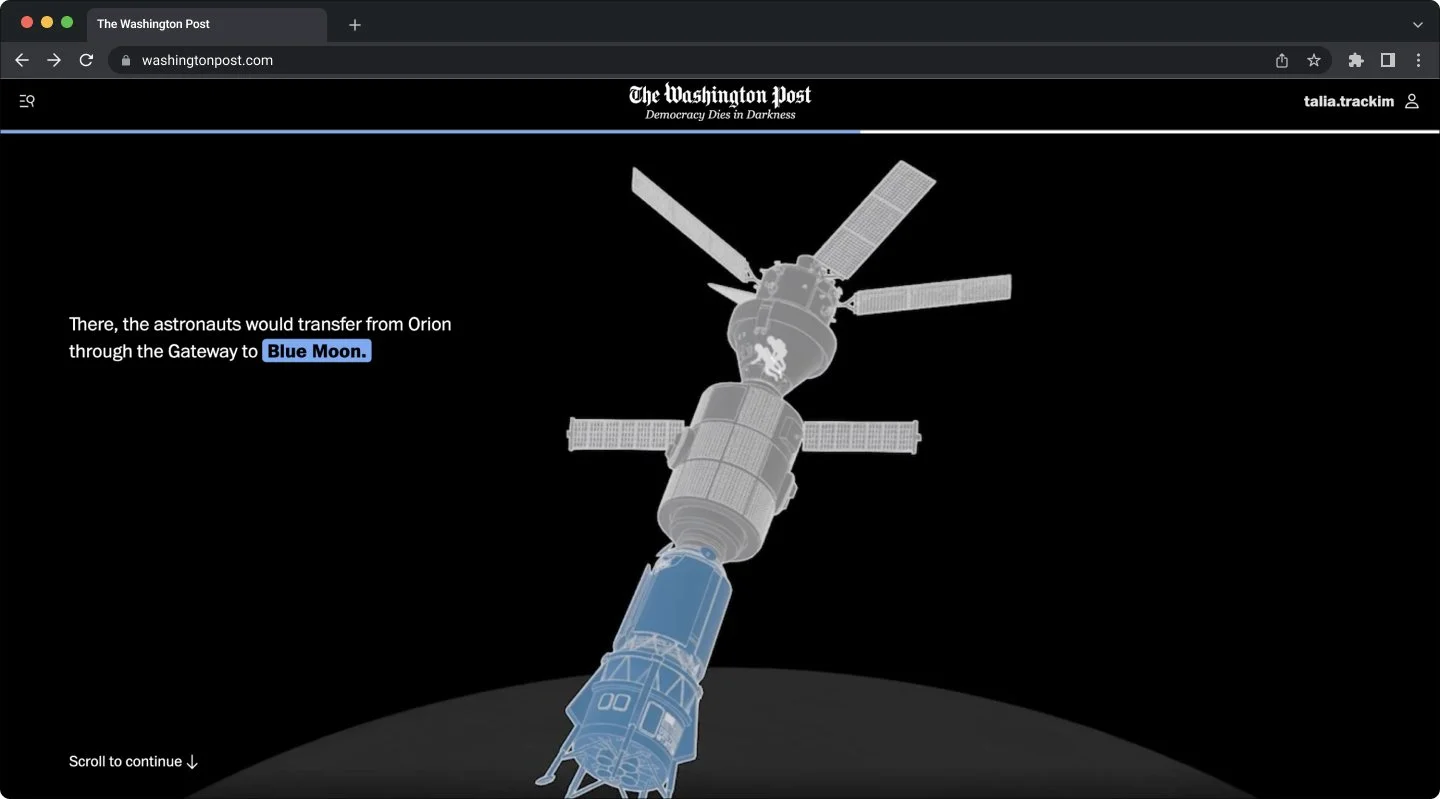
Task: Open a new tab with the plus button
Action: 355,24
